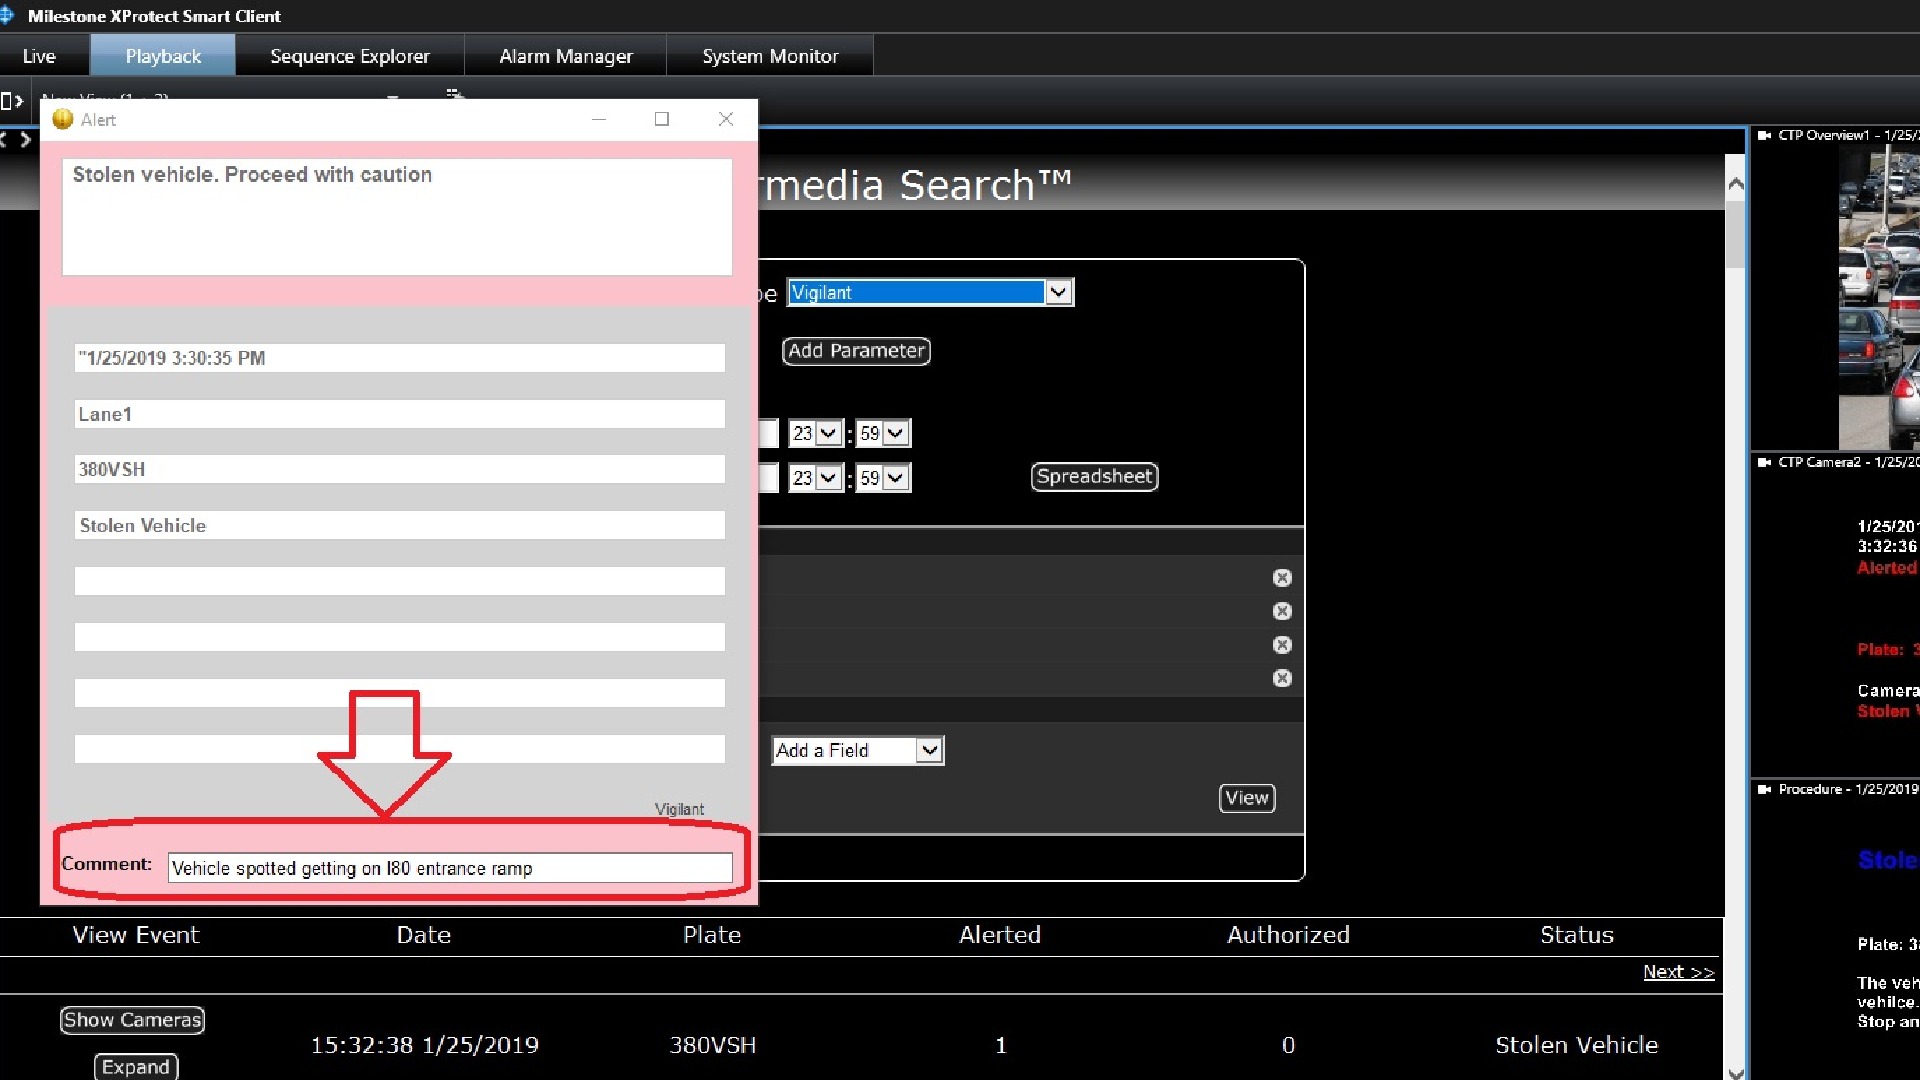The height and width of the screenshot is (1080, 1920).
Task: Go to the next view arrow
Action: [26, 140]
